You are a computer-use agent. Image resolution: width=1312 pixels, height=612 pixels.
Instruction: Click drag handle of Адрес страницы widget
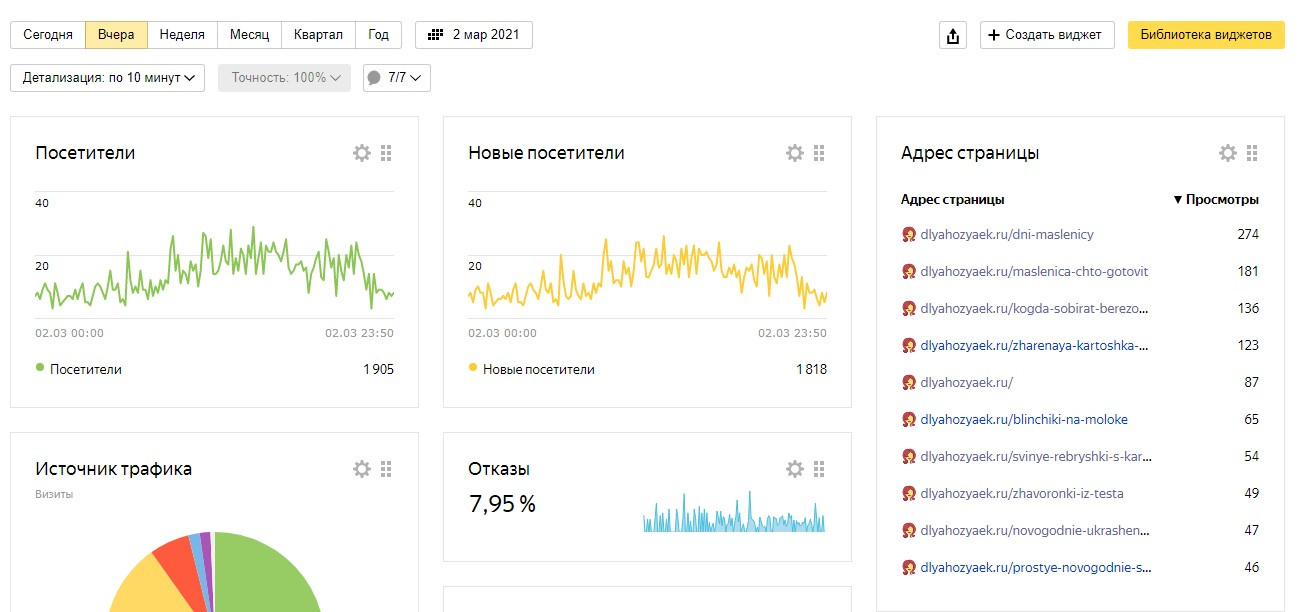pyautogui.click(x=1252, y=153)
